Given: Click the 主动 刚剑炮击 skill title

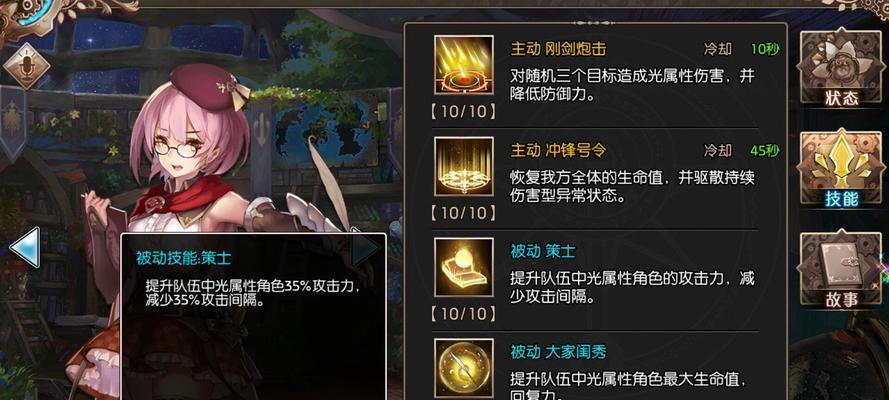Looking at the screenshot, I should (x=558, y=49).
